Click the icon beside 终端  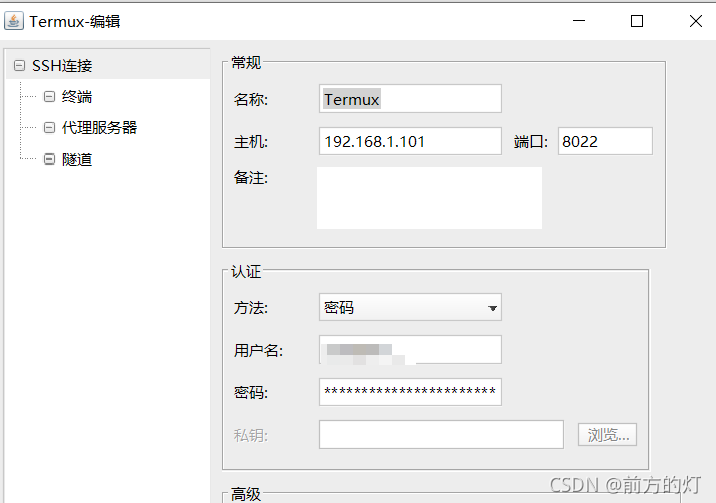click(49, 97)
